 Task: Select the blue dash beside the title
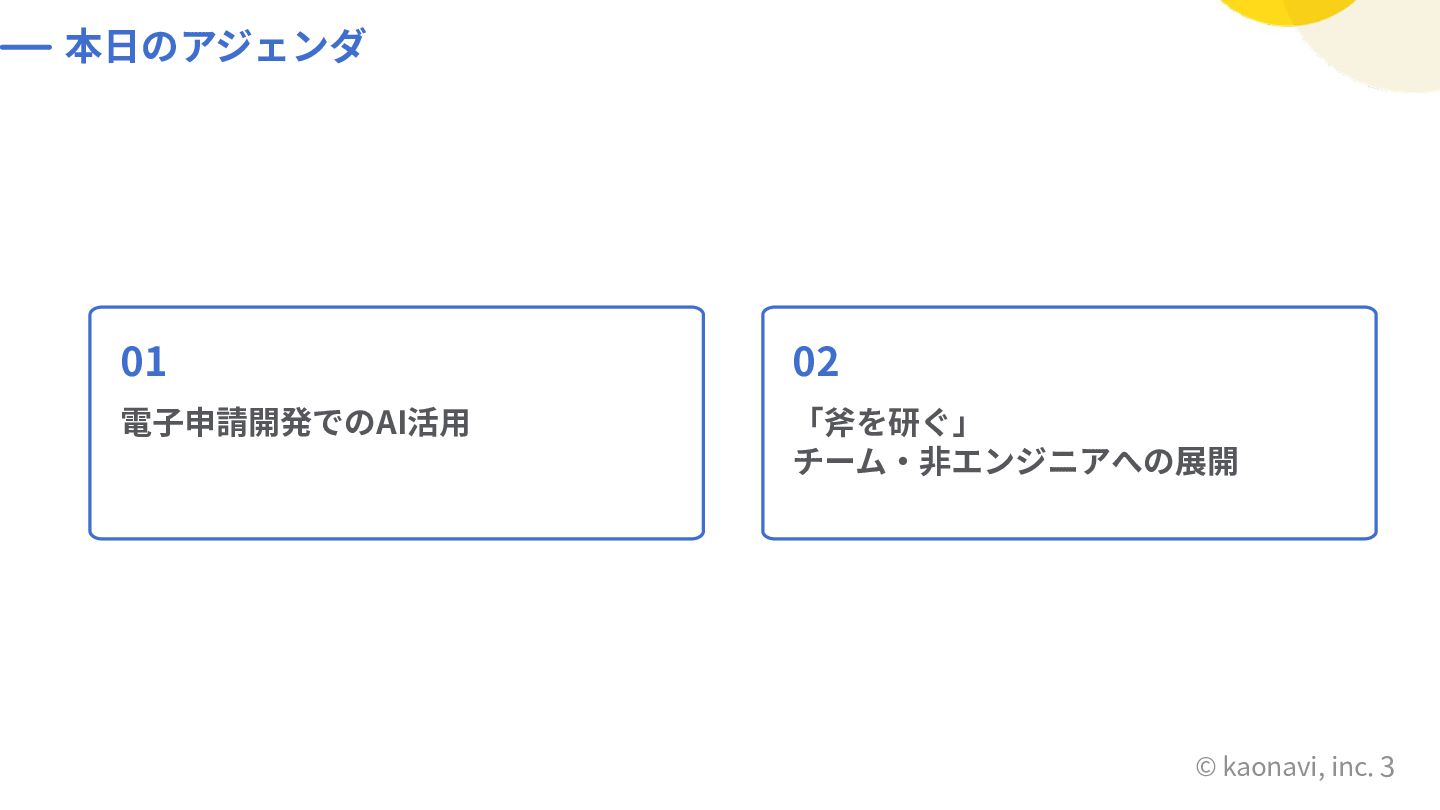[x=25, y=47]
